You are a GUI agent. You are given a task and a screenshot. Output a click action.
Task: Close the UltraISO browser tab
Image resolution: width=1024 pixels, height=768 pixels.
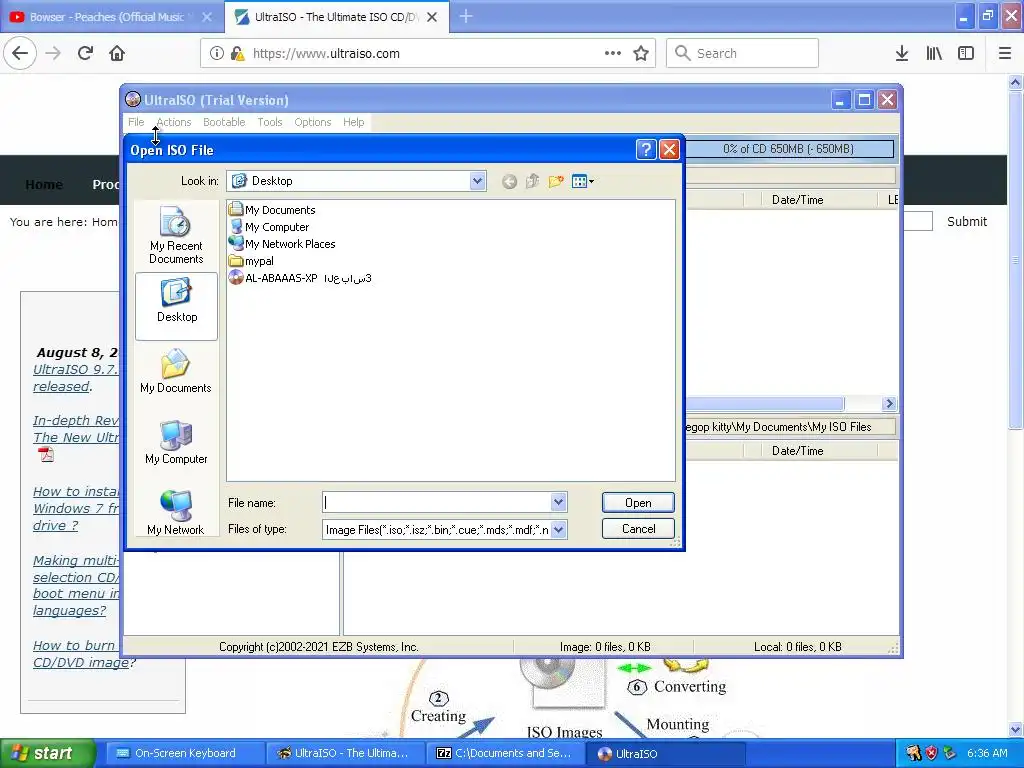(x=432, y=17)
